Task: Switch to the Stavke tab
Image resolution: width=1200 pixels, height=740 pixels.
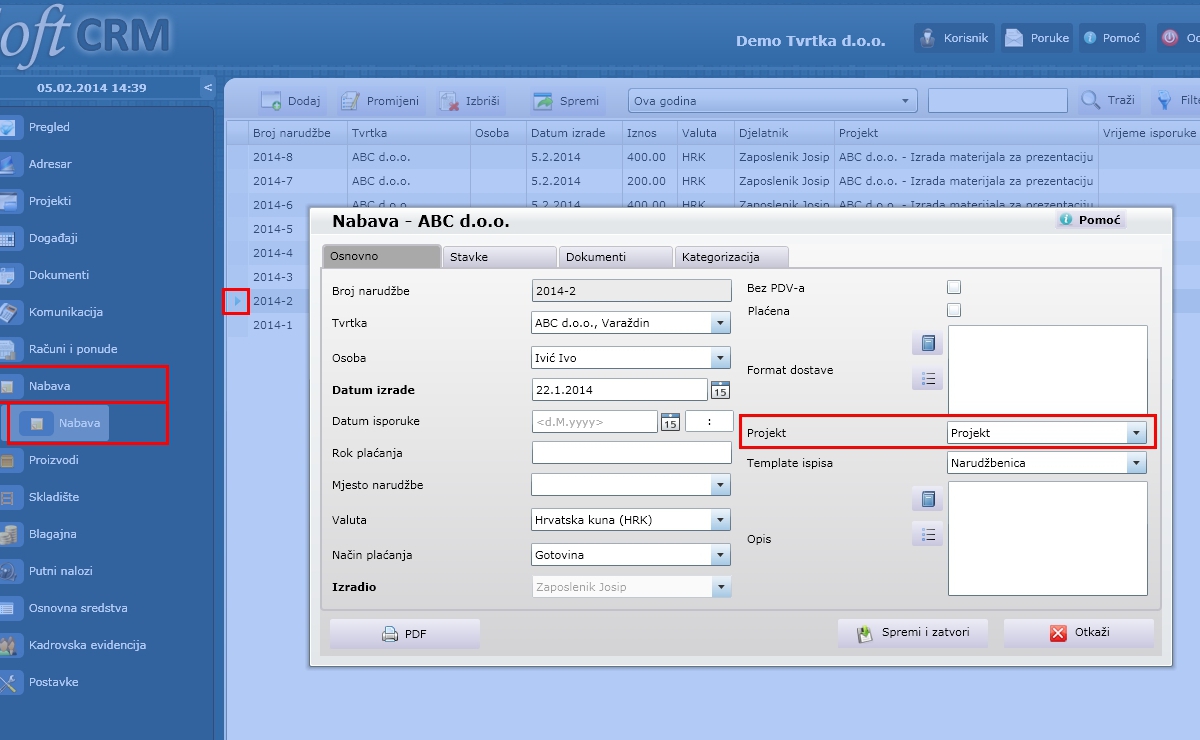Action: (x=499, y=257)
